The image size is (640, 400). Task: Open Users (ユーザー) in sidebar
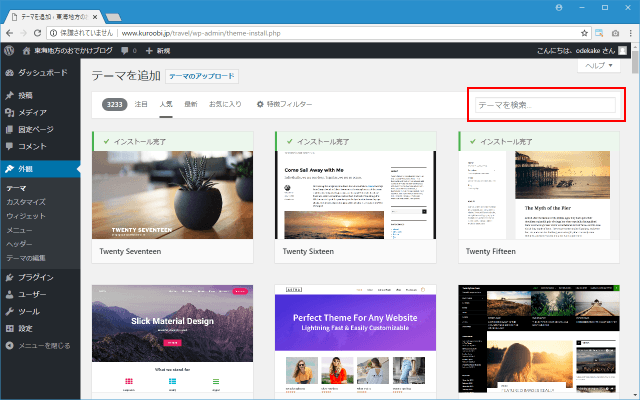(x=32, y=294)
